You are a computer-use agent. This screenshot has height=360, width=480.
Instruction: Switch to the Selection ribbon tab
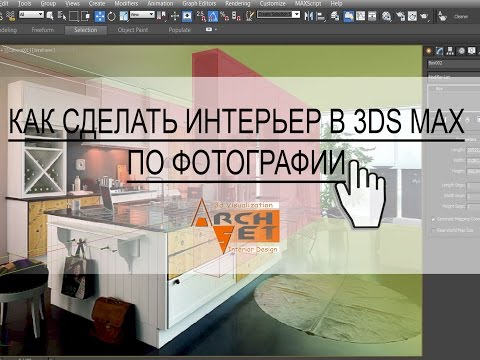coord(86,30)
